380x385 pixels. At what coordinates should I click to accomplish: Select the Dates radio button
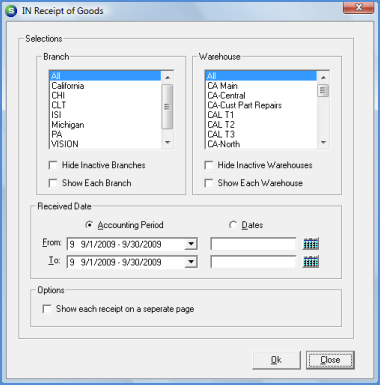pos(233,225)
